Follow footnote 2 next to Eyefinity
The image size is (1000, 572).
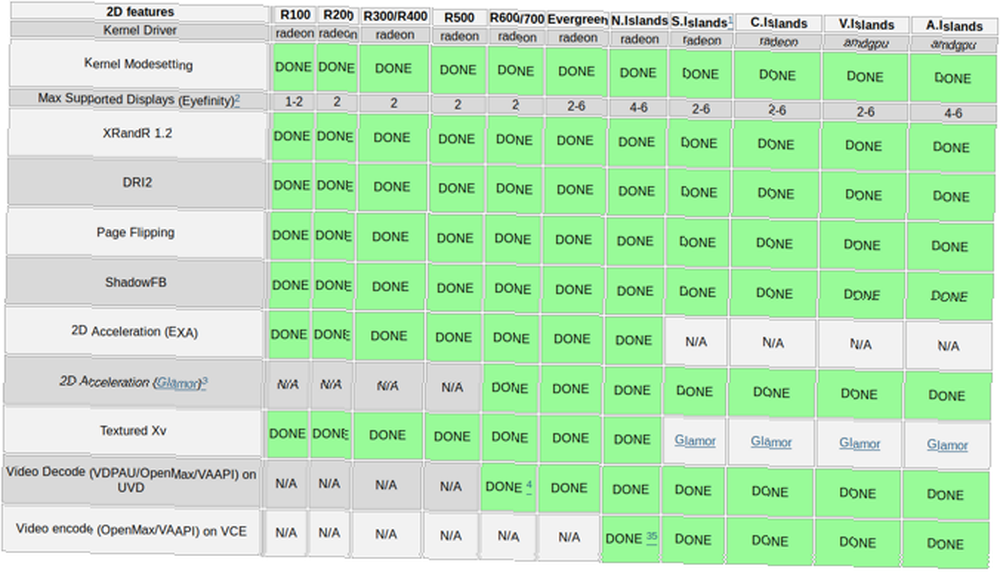click(x=237, y=99)
